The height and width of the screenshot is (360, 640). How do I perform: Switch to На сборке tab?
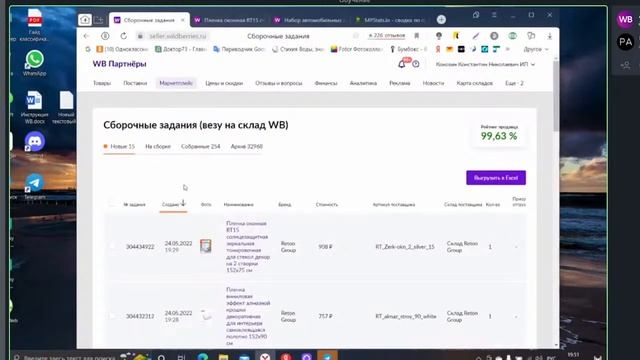point(158,146)
